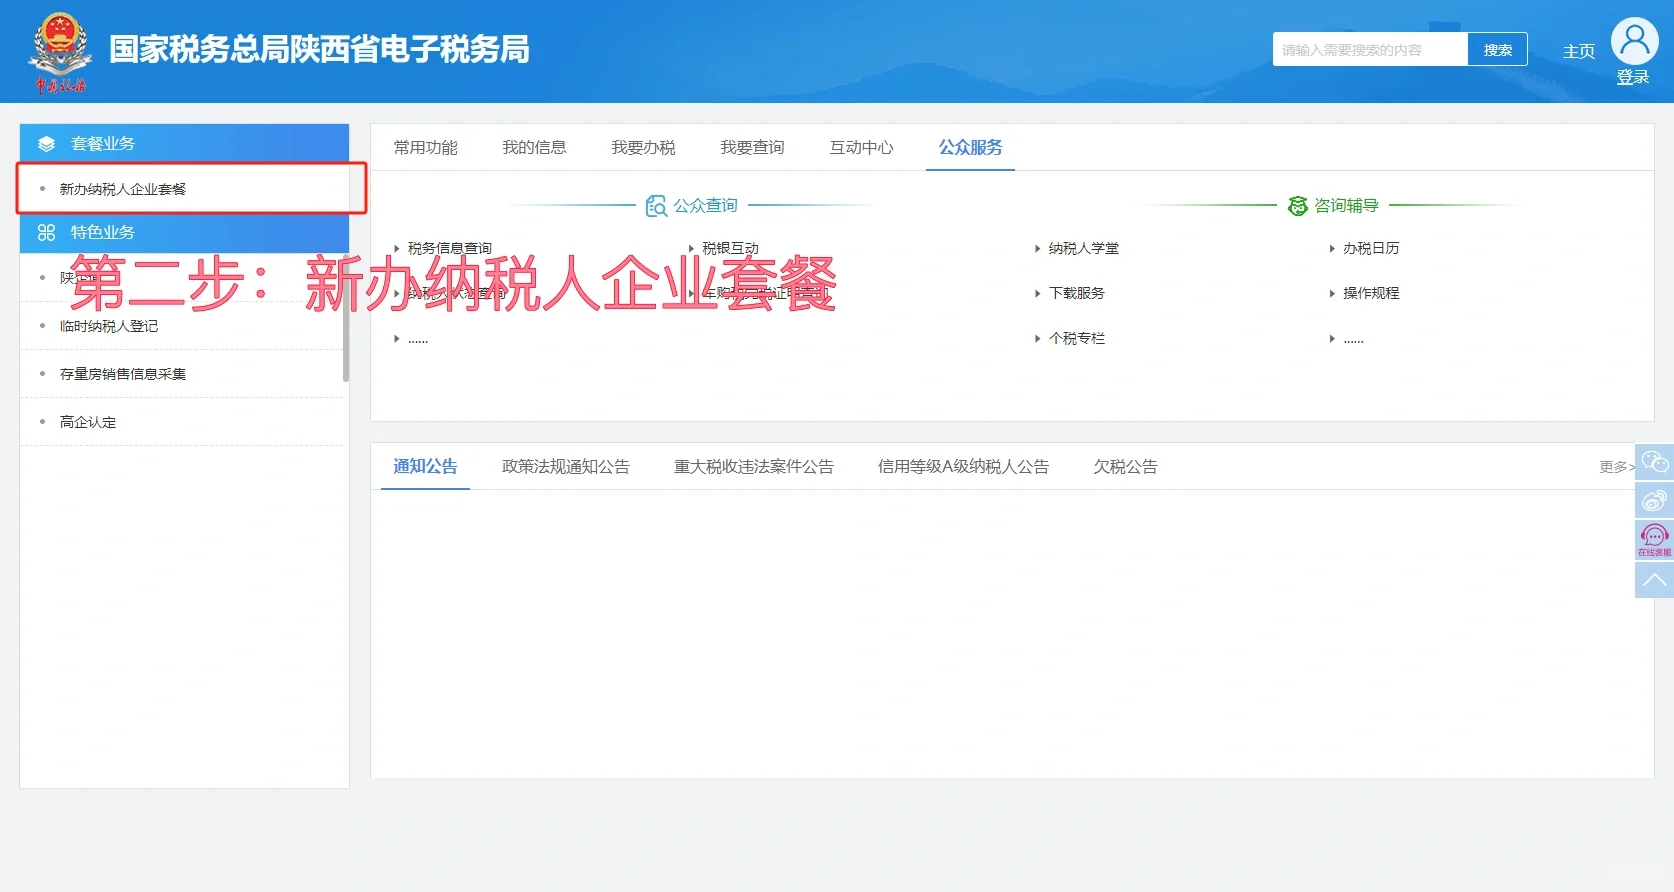Open the WeChat floating sidebar icon

coord(1654,462)
